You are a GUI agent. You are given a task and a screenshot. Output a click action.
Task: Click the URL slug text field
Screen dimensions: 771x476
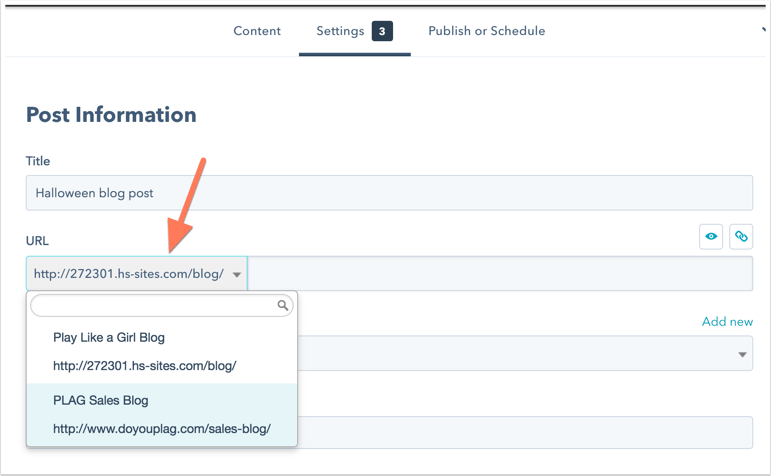(x=500, y=273)
